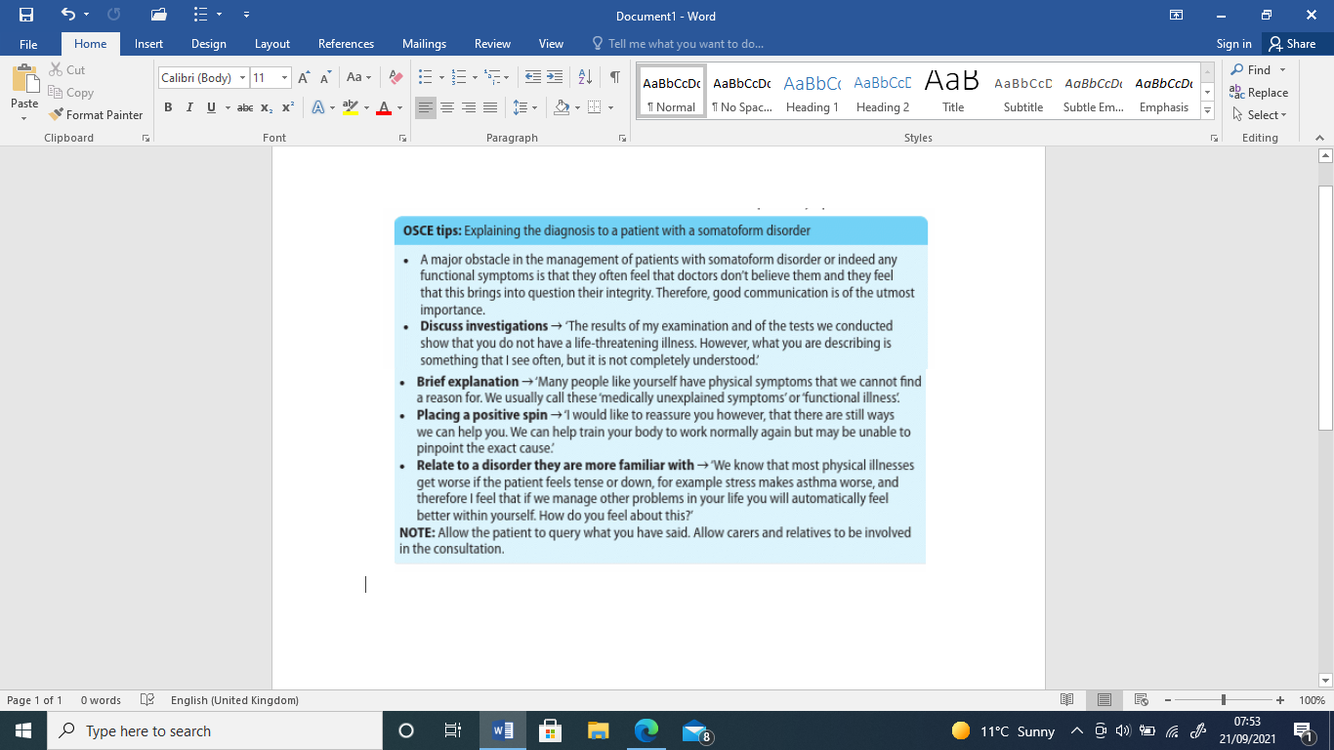The height and width of the screenshot is (750, 1334).
Task: Click the Sort A-Z icon
Action: (x=586, y=78)
